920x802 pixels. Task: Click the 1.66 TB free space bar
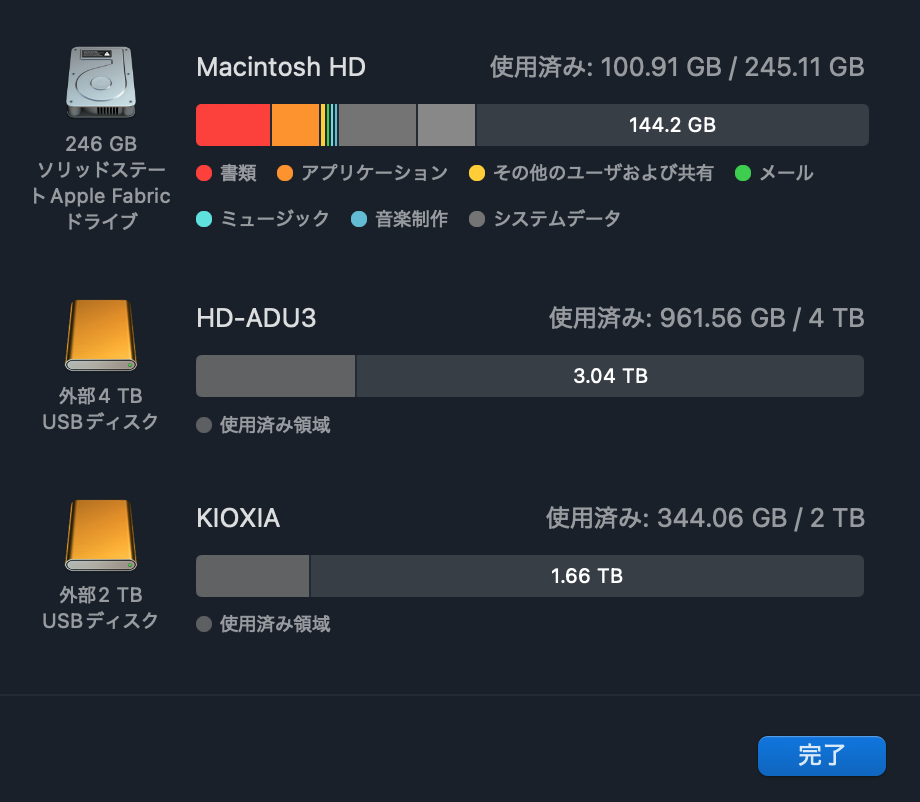coord(587,576)
